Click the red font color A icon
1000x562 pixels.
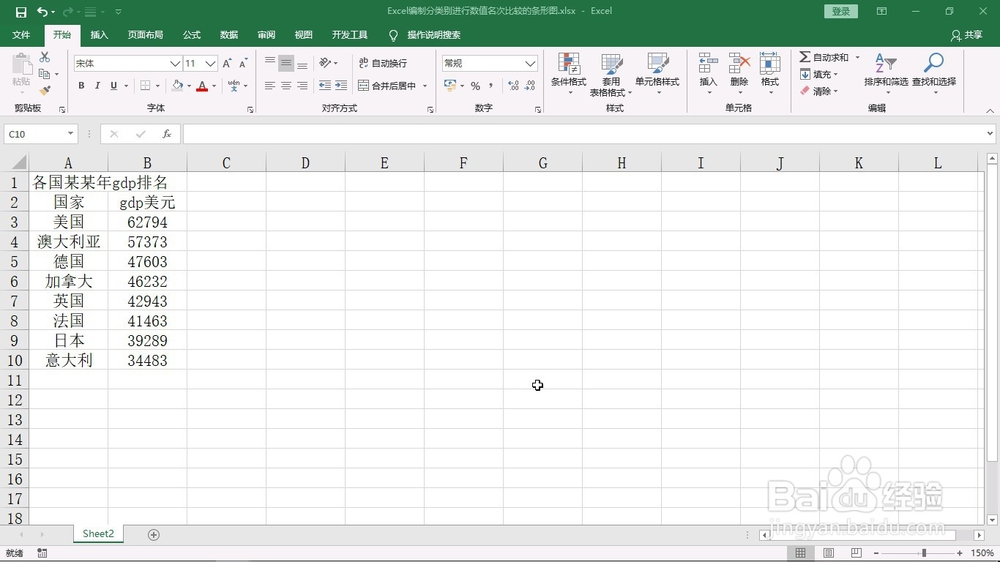point(202,85)
